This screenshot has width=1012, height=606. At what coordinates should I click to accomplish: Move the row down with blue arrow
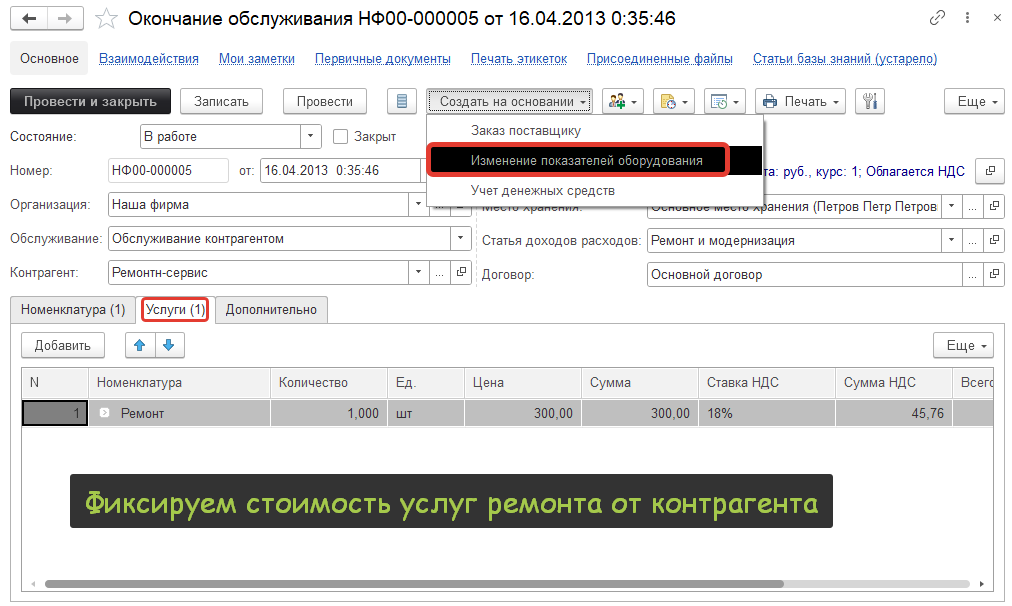tap(168, 345)
